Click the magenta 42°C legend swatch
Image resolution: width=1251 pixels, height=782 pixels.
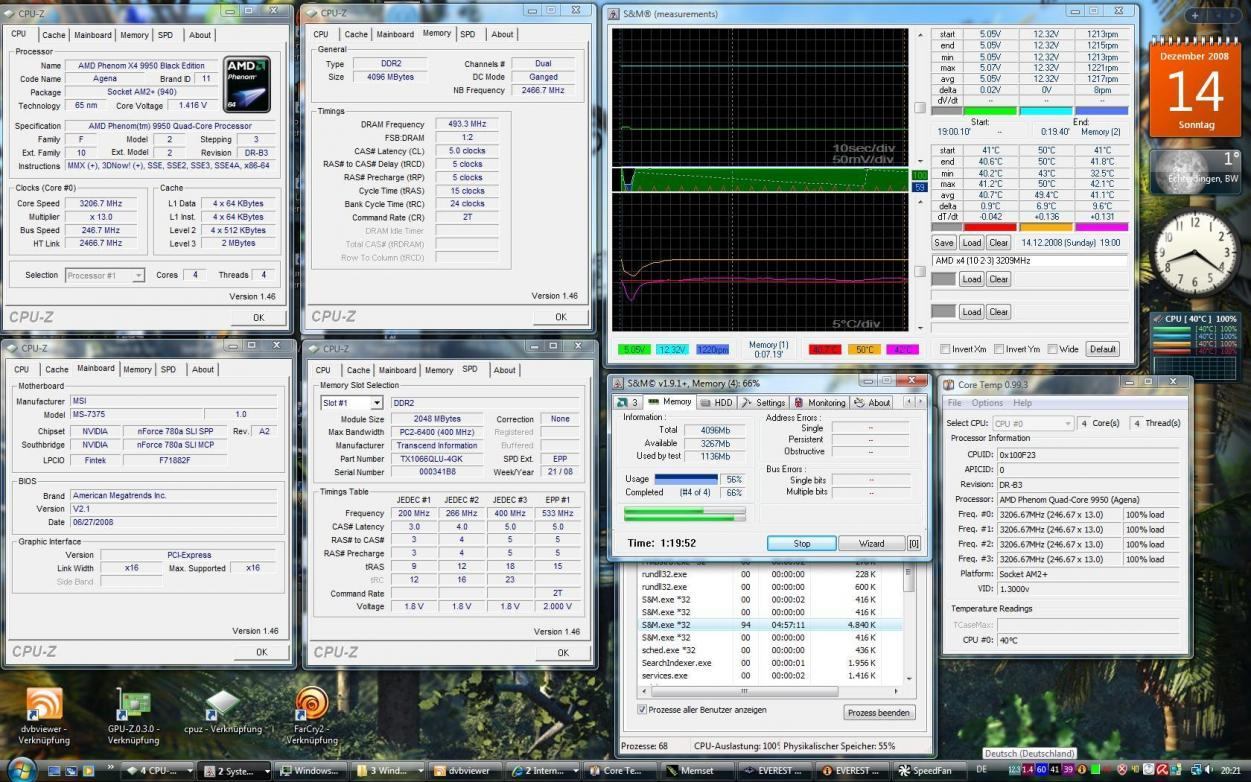coord(903,349)
